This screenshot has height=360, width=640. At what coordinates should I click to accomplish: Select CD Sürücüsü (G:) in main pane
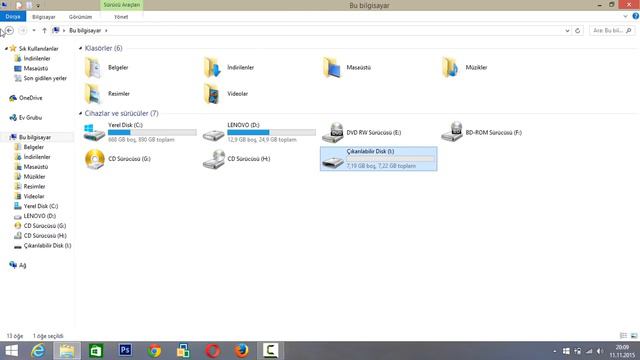pyautogui.click(x=118, y=159)
